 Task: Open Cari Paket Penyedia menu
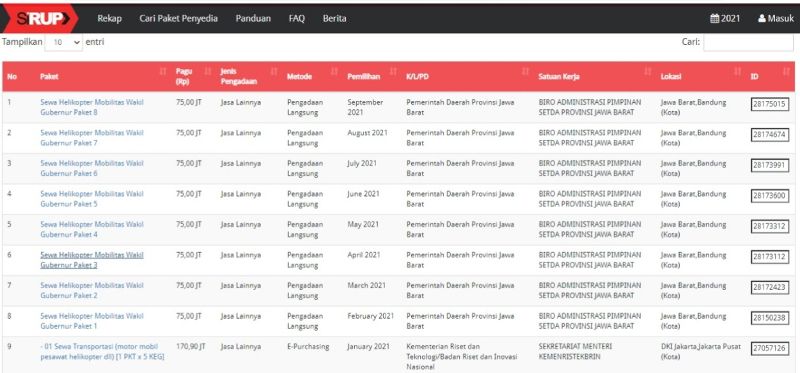click(x=179, y=18)
